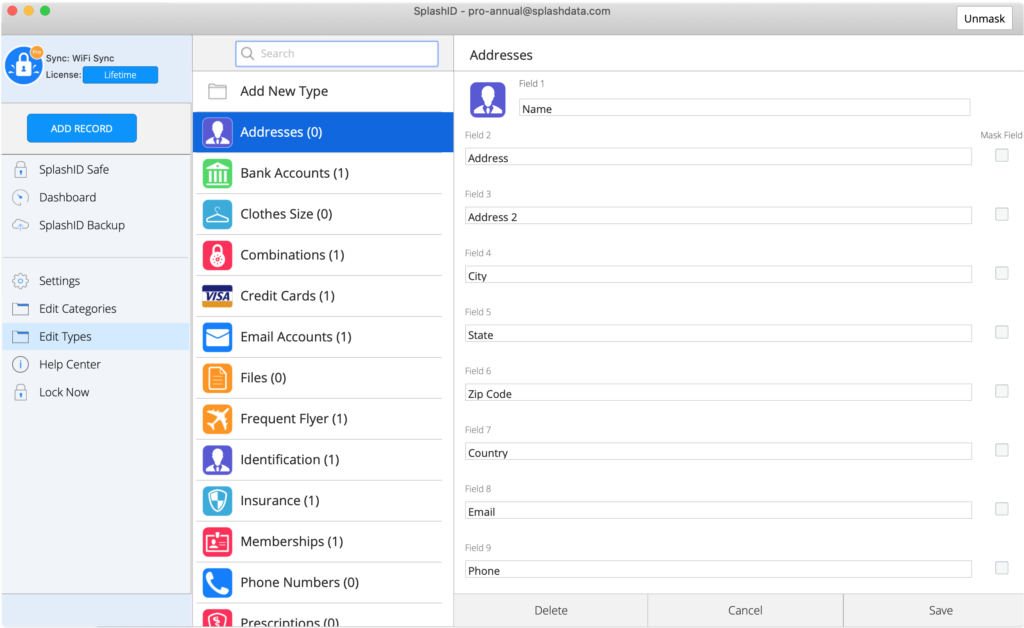
Task: Click the Unmask button
Action: click(x=984, y=19)
